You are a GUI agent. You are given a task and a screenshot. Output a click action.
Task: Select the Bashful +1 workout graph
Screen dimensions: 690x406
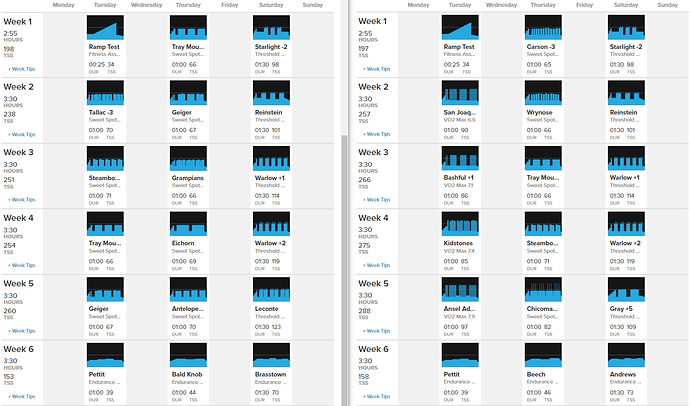pos(460,158)
